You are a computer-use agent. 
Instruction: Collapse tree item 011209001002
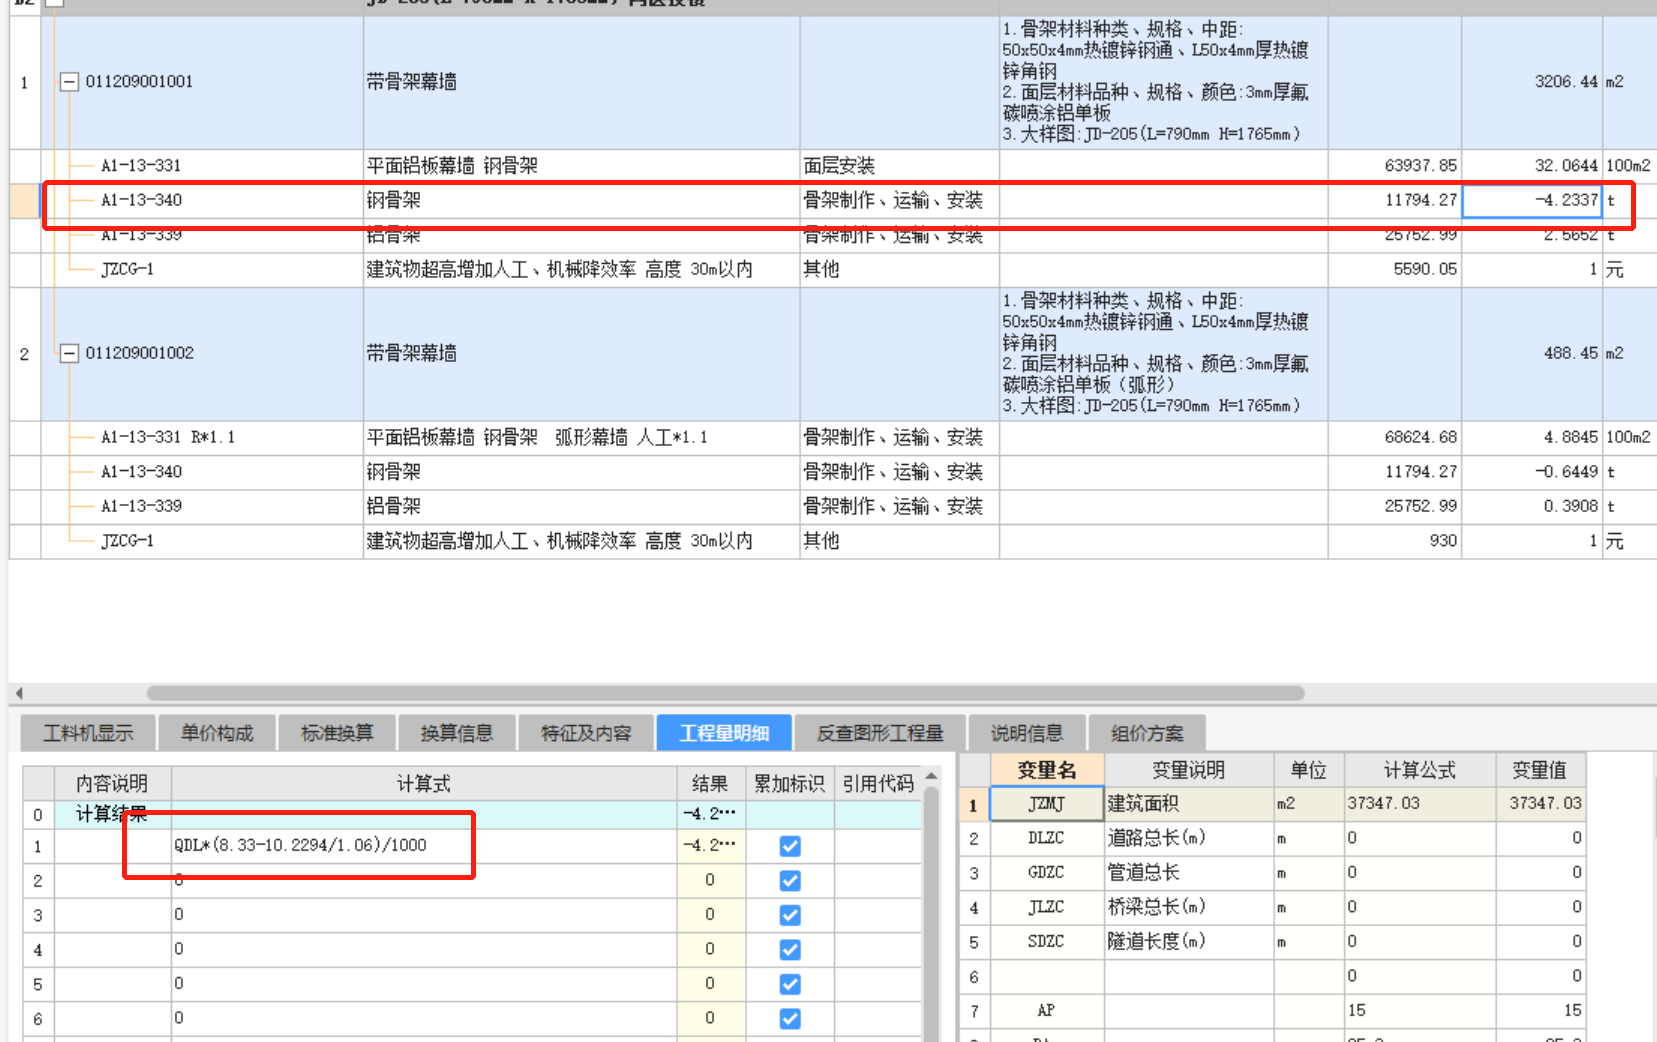click(x=69, y=353)
